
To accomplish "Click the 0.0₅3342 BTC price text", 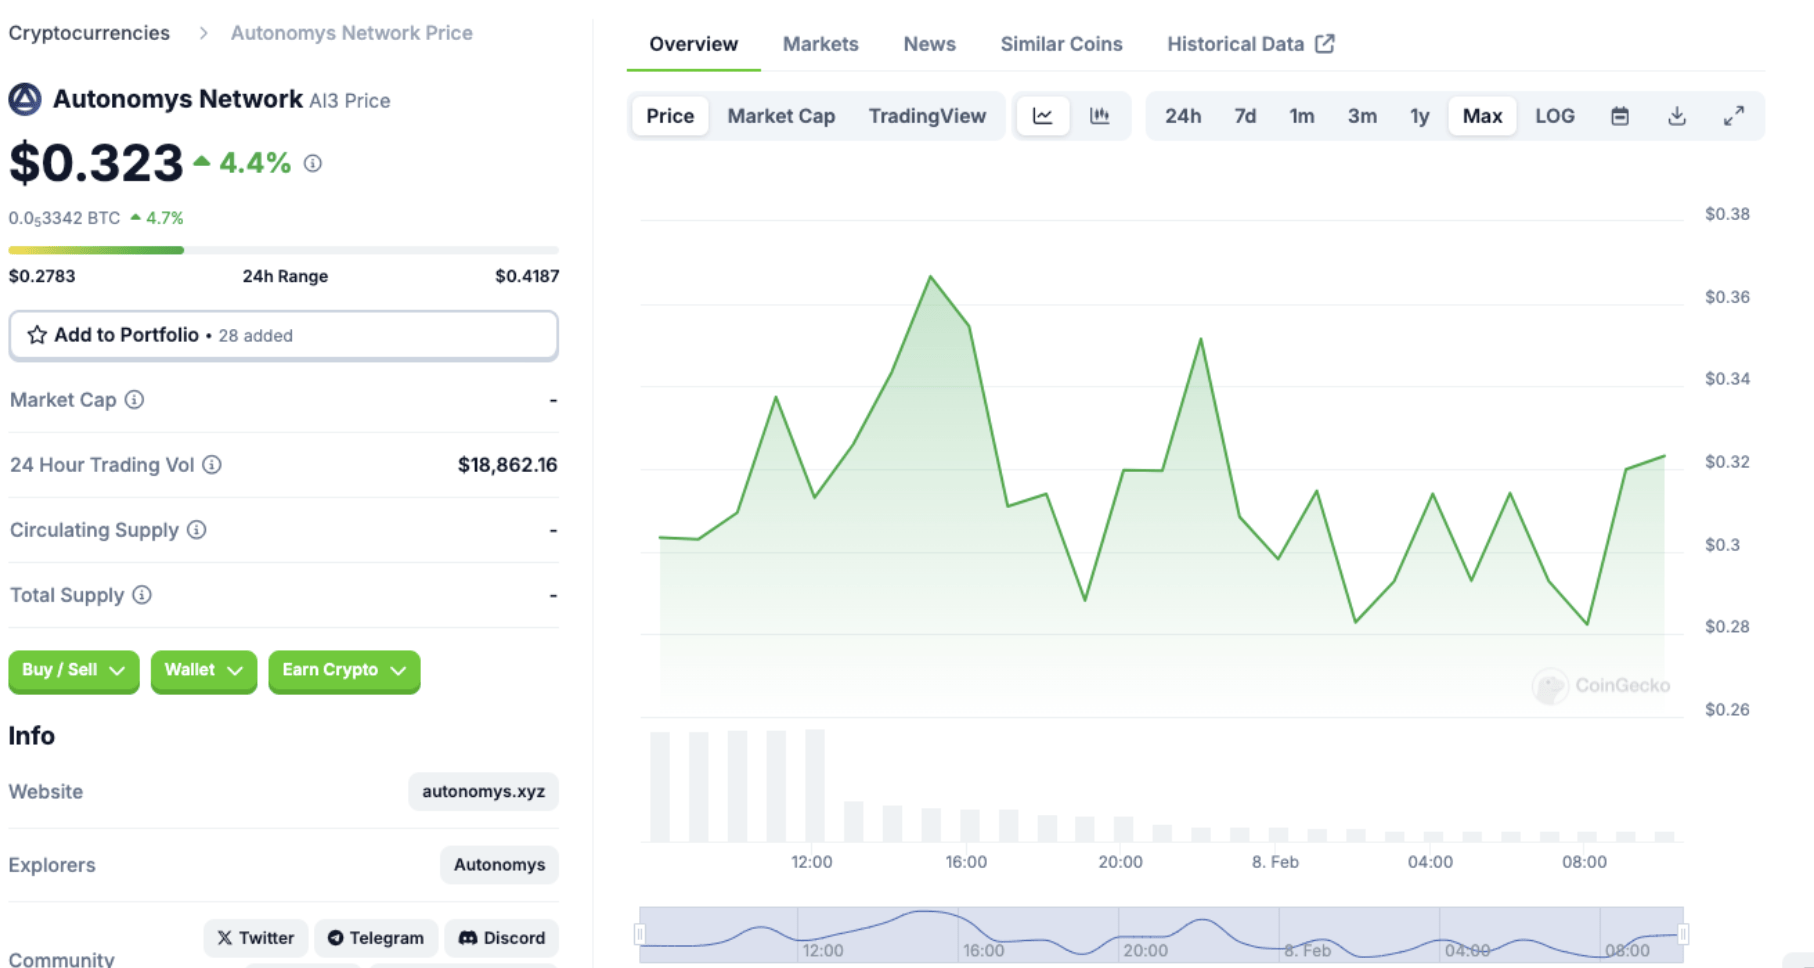I will pyautogui.click(x=64, y=218).
